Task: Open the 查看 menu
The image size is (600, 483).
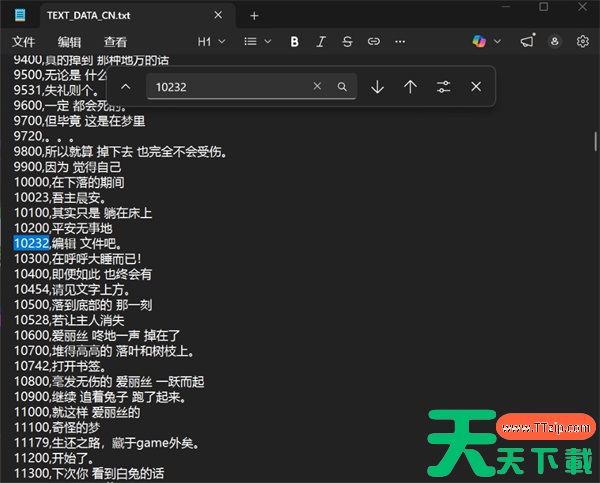Action: tap(115, 41)
